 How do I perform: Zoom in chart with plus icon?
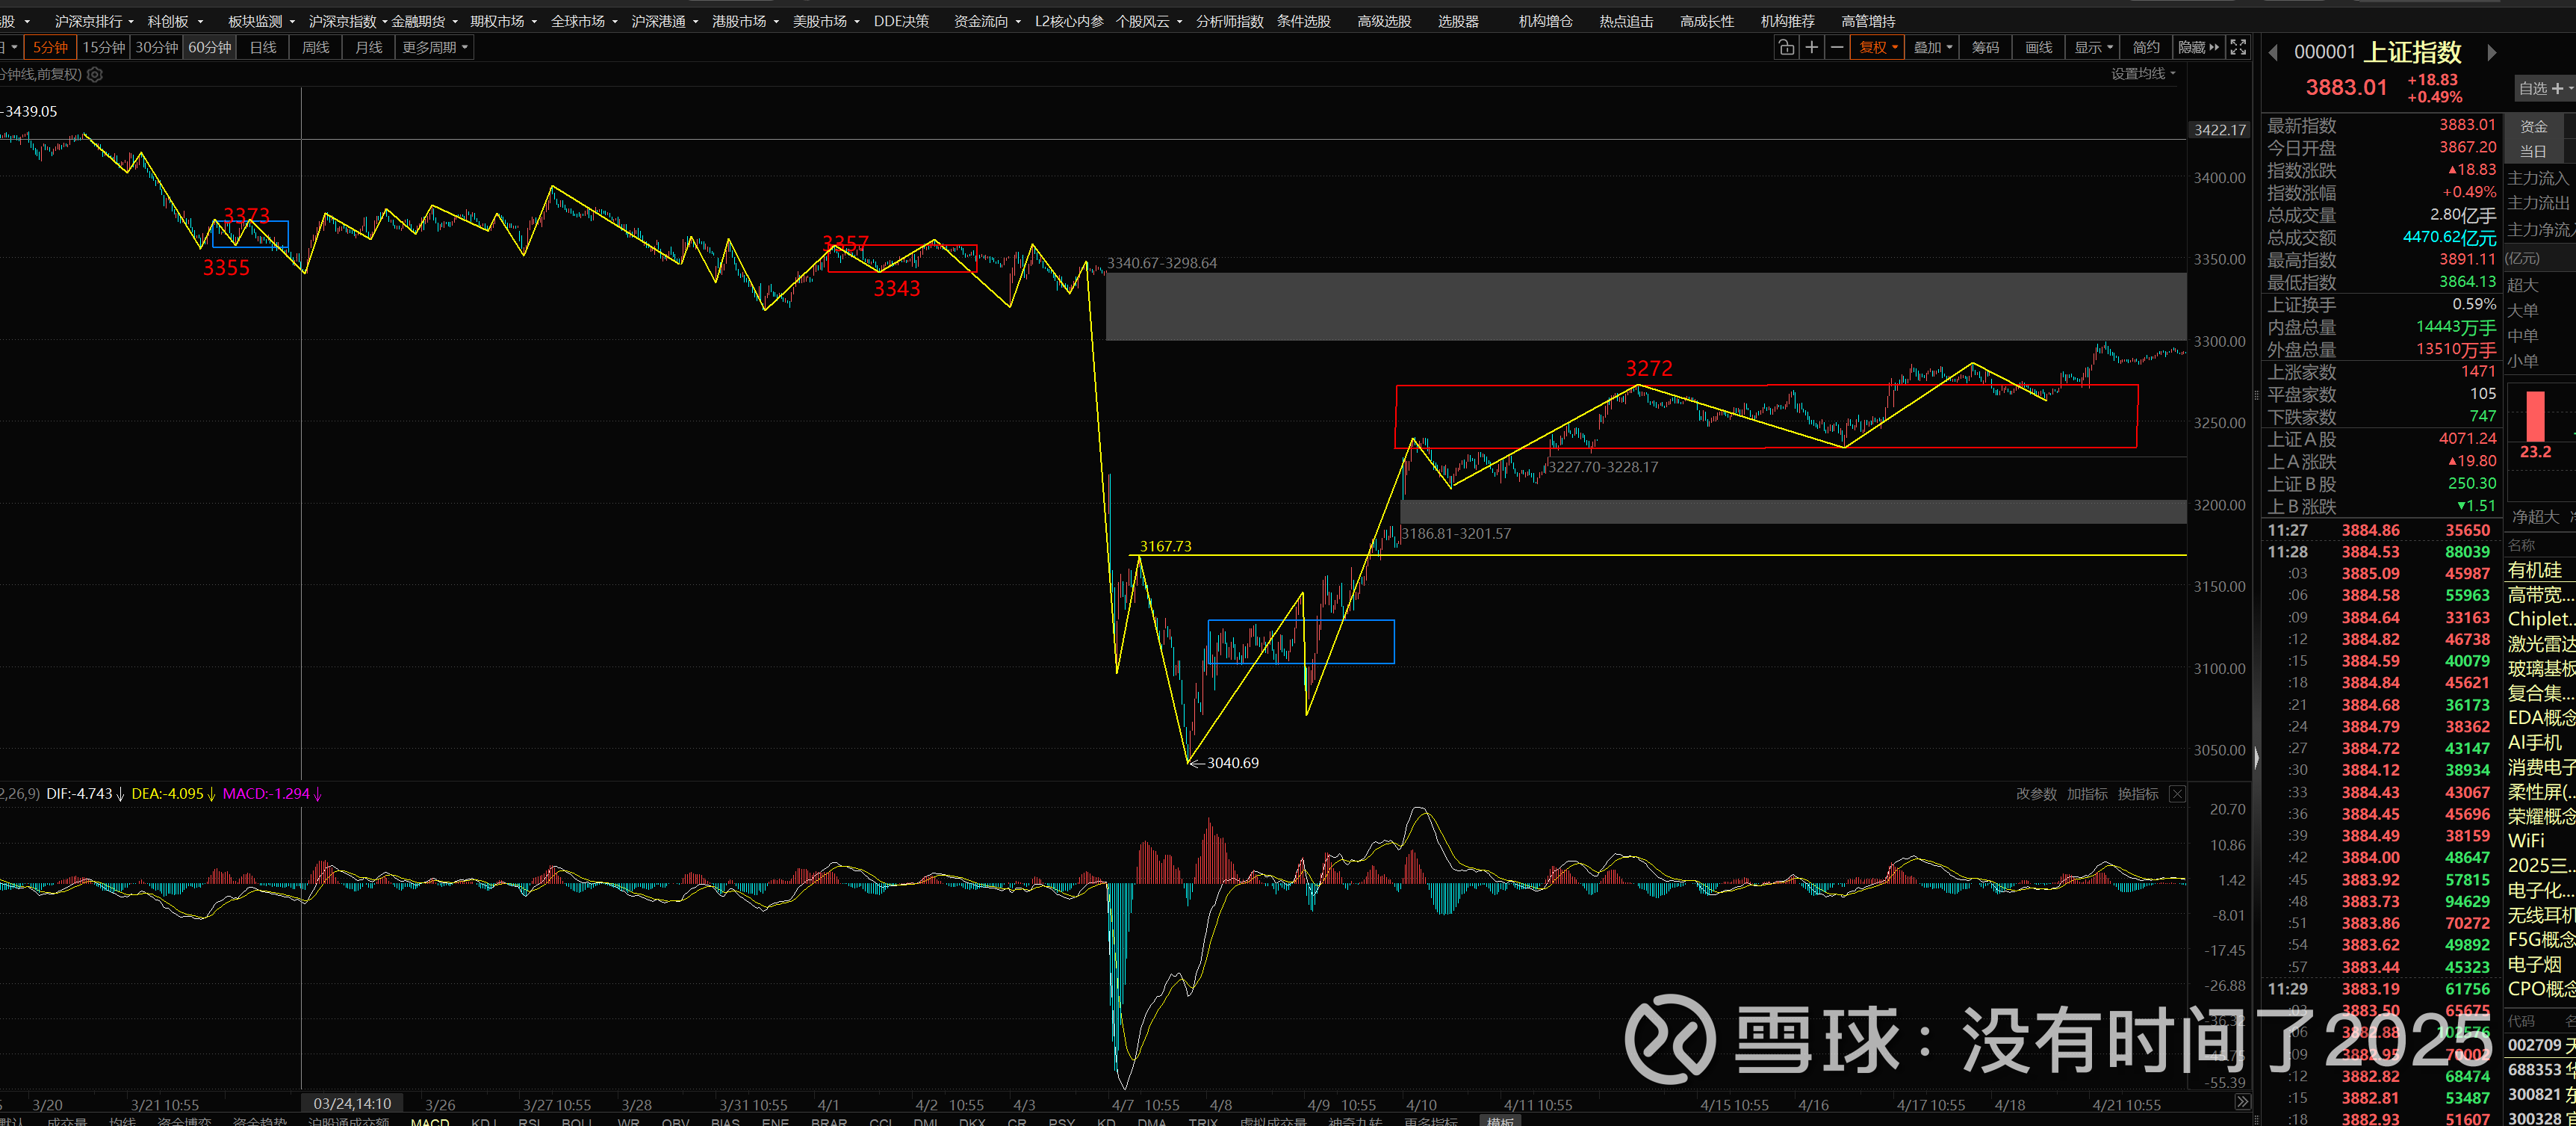pos(1811,47)
